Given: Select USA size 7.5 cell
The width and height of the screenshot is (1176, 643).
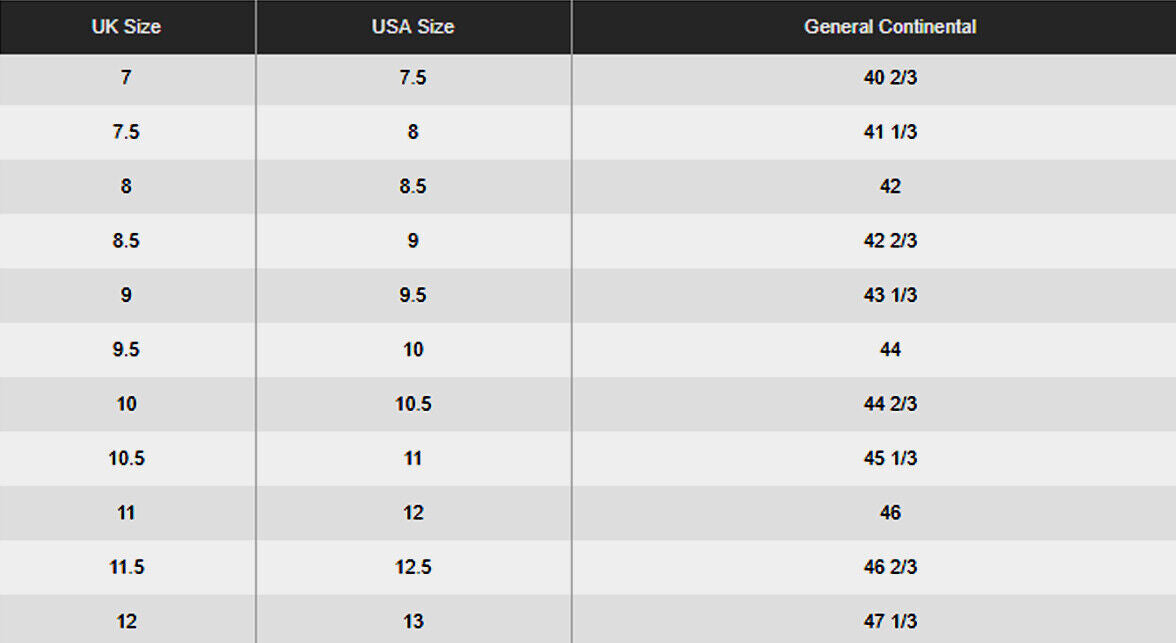Looking at the screenshot, I should click(x=413, y=78).
